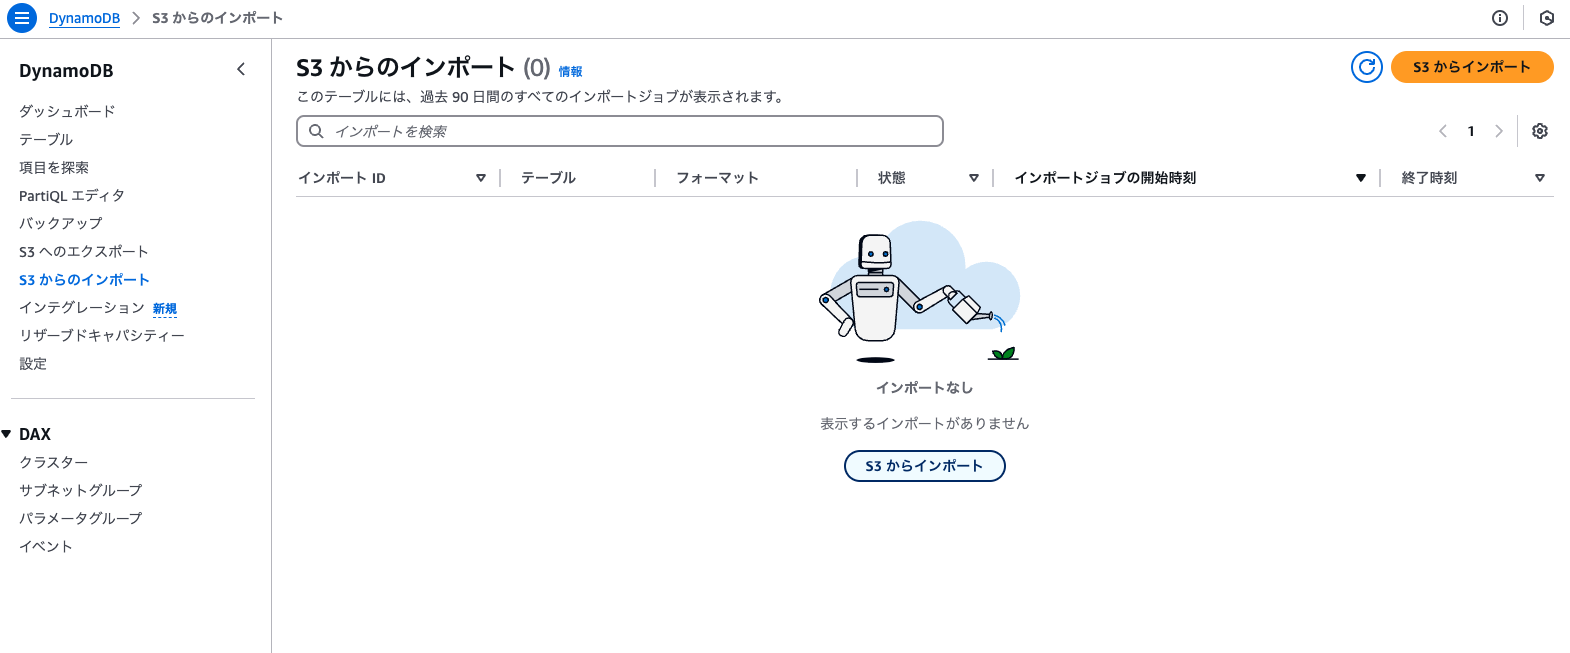Image resolution: width=1570 pixels, height=653 pixels.
Task: Open table preferences gear icon
Action: [1540, 131]
